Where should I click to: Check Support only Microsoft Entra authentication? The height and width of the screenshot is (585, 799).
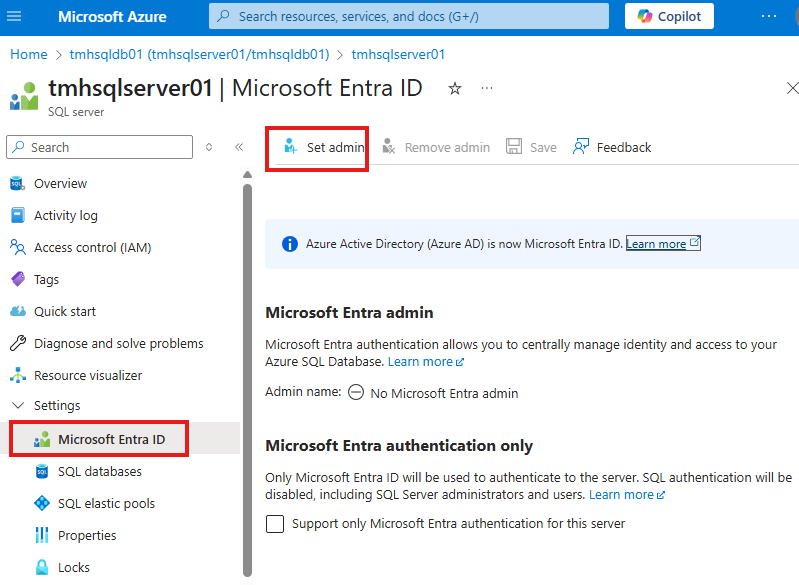click(x=275, y=524)
